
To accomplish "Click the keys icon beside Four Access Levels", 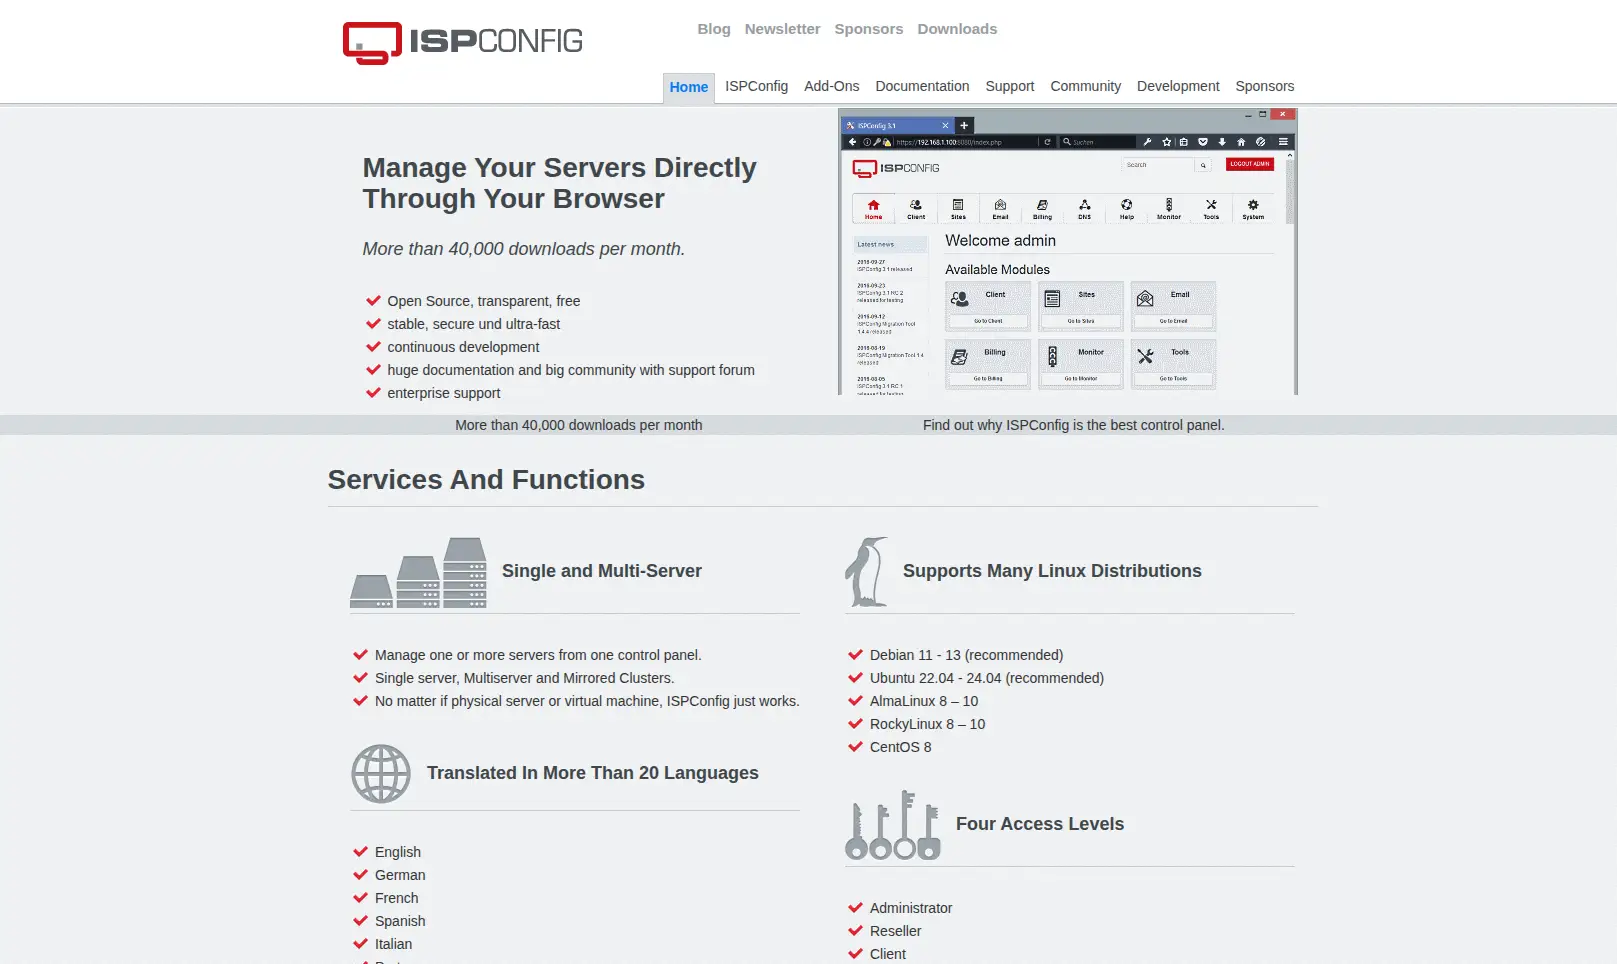I will click(x=893, y=825).
